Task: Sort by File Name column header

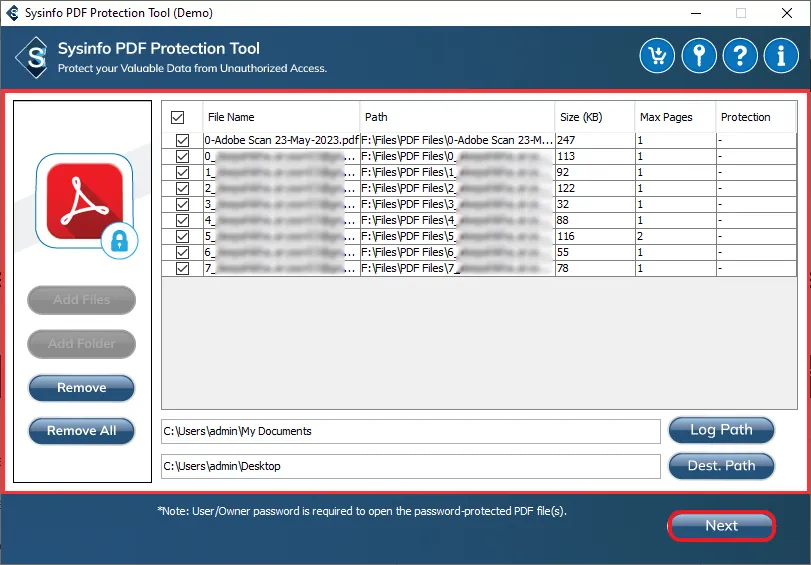Action: point(281,117)
